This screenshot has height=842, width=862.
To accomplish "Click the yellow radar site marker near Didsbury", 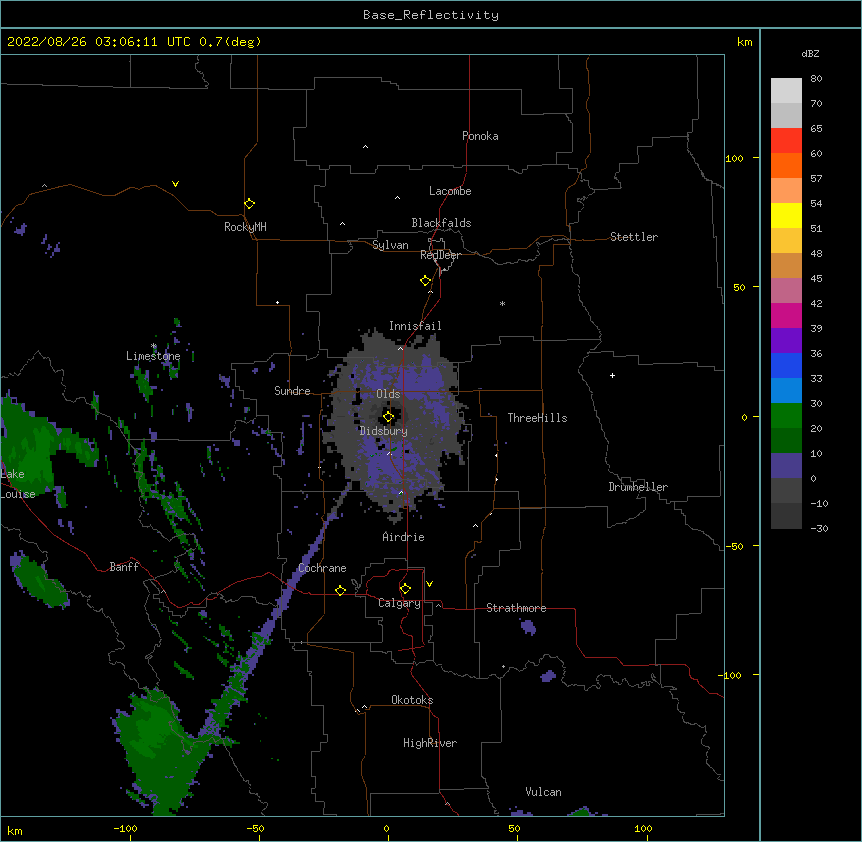I will pos(388,417).
